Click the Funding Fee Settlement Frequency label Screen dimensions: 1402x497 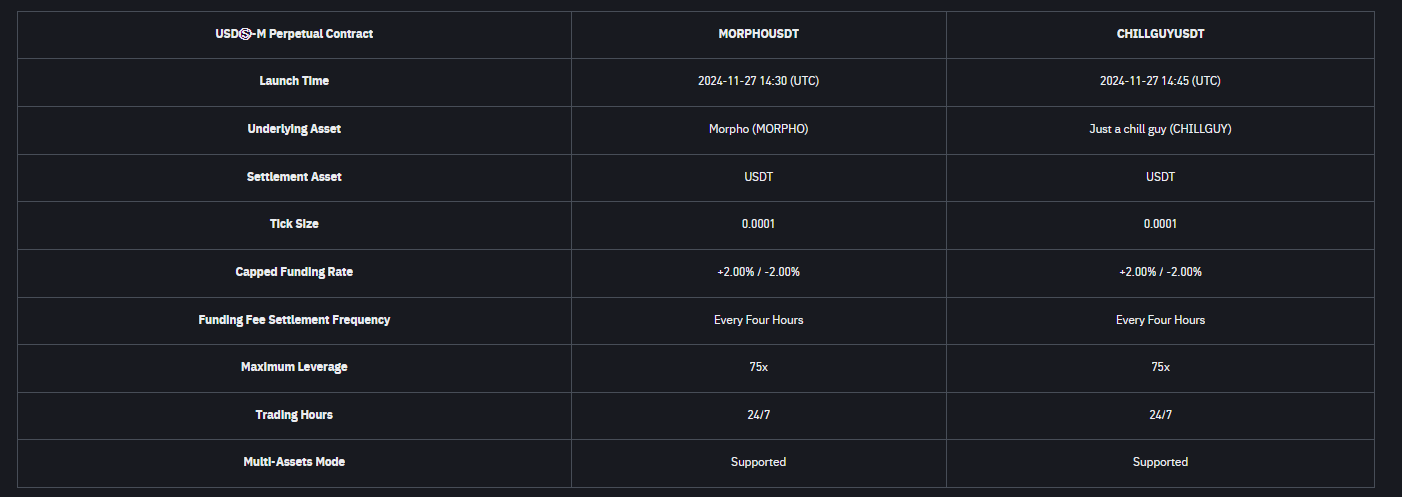point(294,320)
